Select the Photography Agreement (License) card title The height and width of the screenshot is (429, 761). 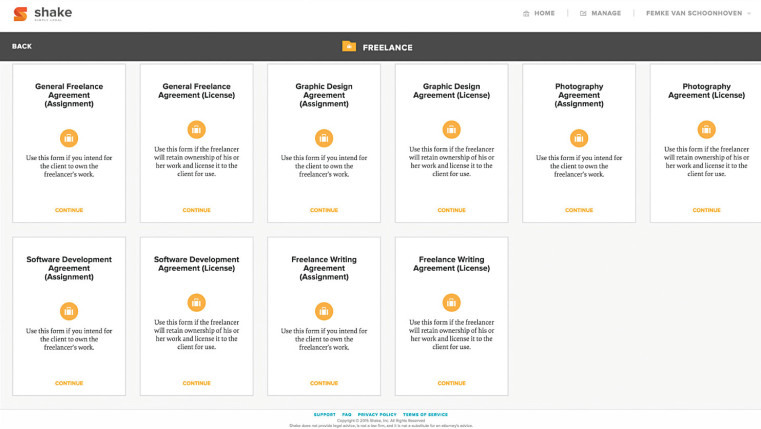[x=707, y=91]
